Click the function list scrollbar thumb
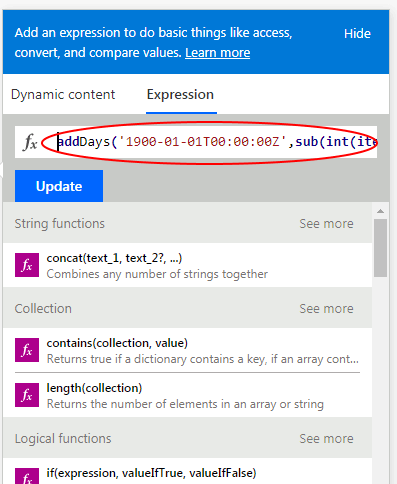 click(x=380, y=248)
